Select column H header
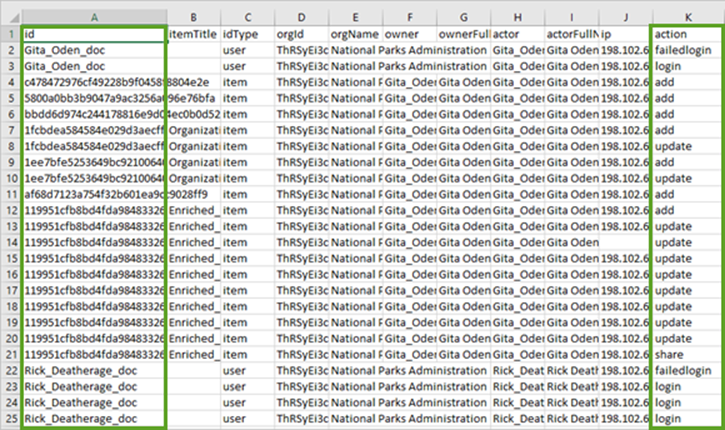This screenshot has height=430, width=725. click(x=517, y=18)
